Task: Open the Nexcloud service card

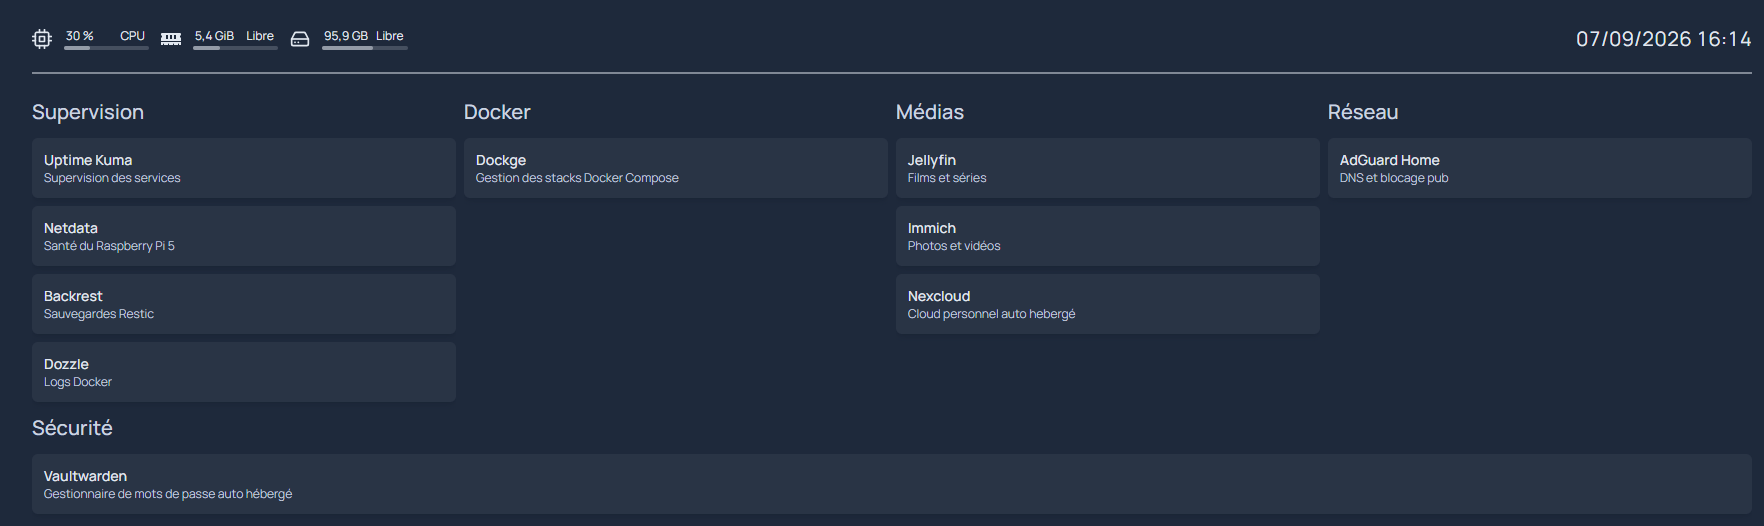Action: coord(1108,304)
